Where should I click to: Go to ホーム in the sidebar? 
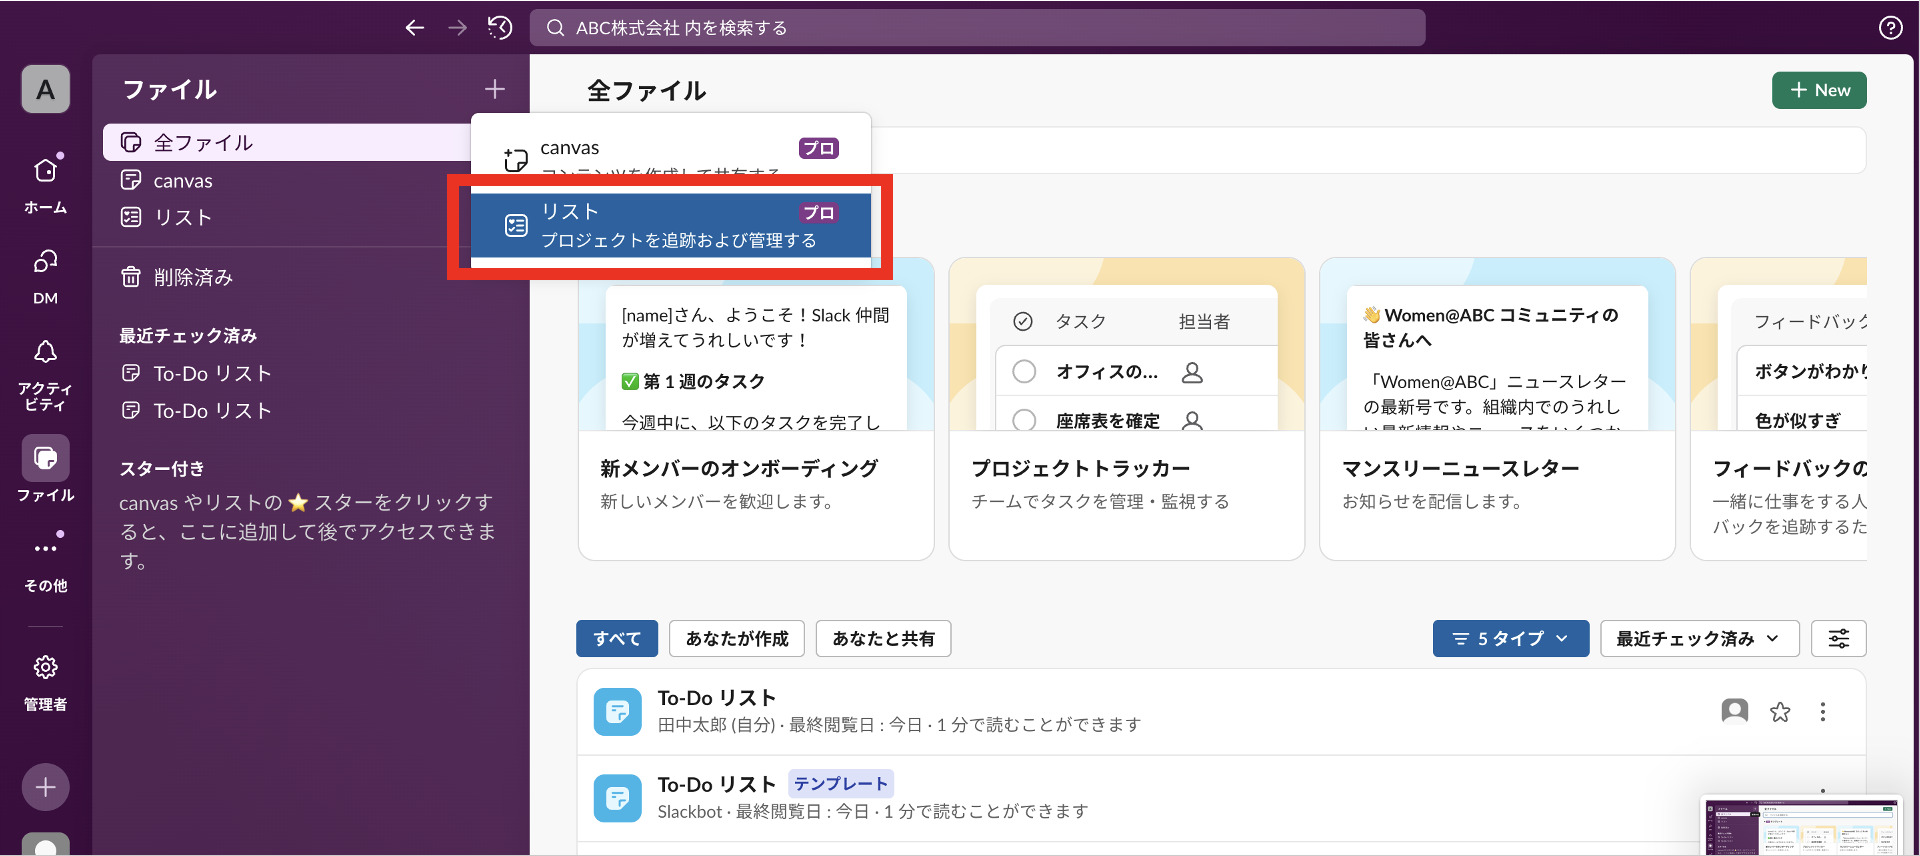tap(46, 185)
